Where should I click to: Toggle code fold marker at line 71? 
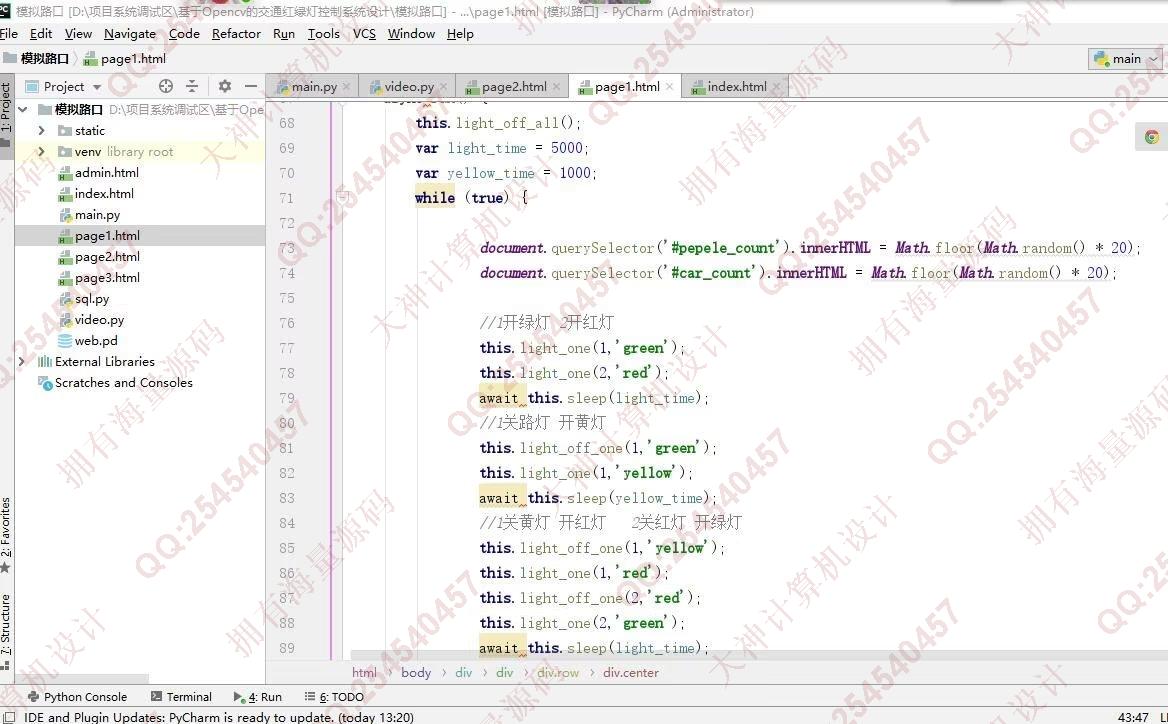[x=342, y=197]
